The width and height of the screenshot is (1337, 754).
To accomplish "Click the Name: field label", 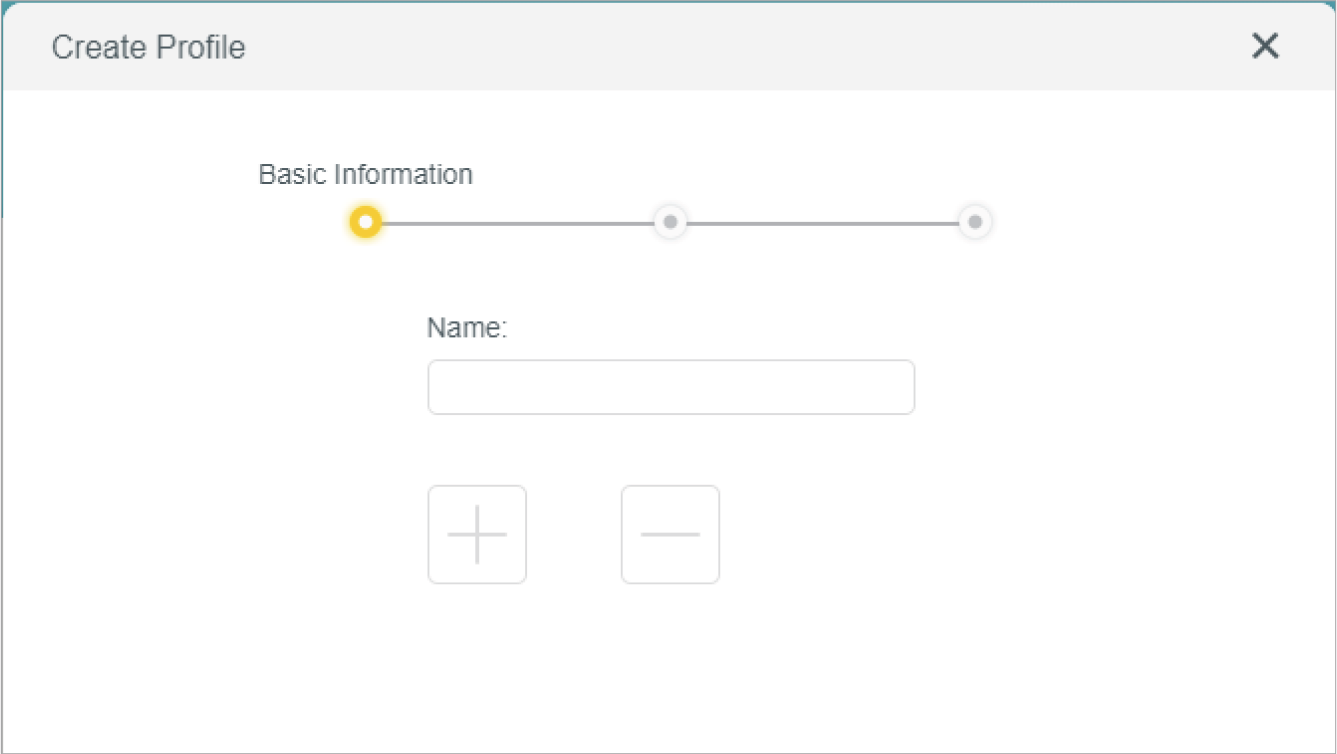I will click(467, 328).
